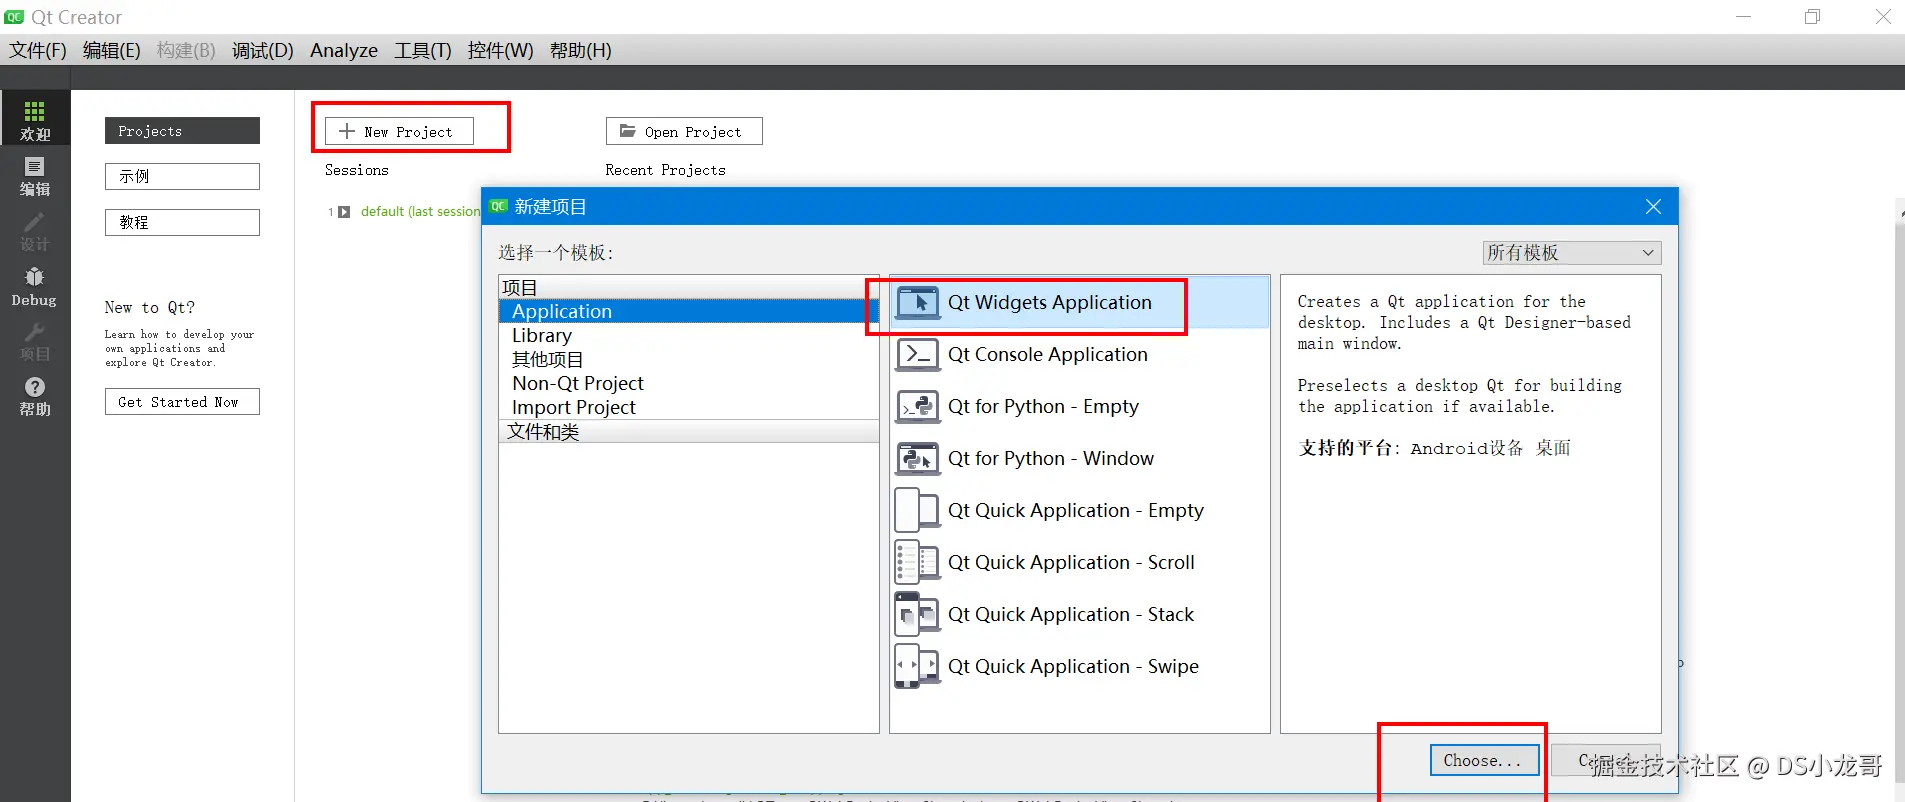The image size is (1905, 802).
Task: Click the 文件和类 section header
Action: [688, 431]
